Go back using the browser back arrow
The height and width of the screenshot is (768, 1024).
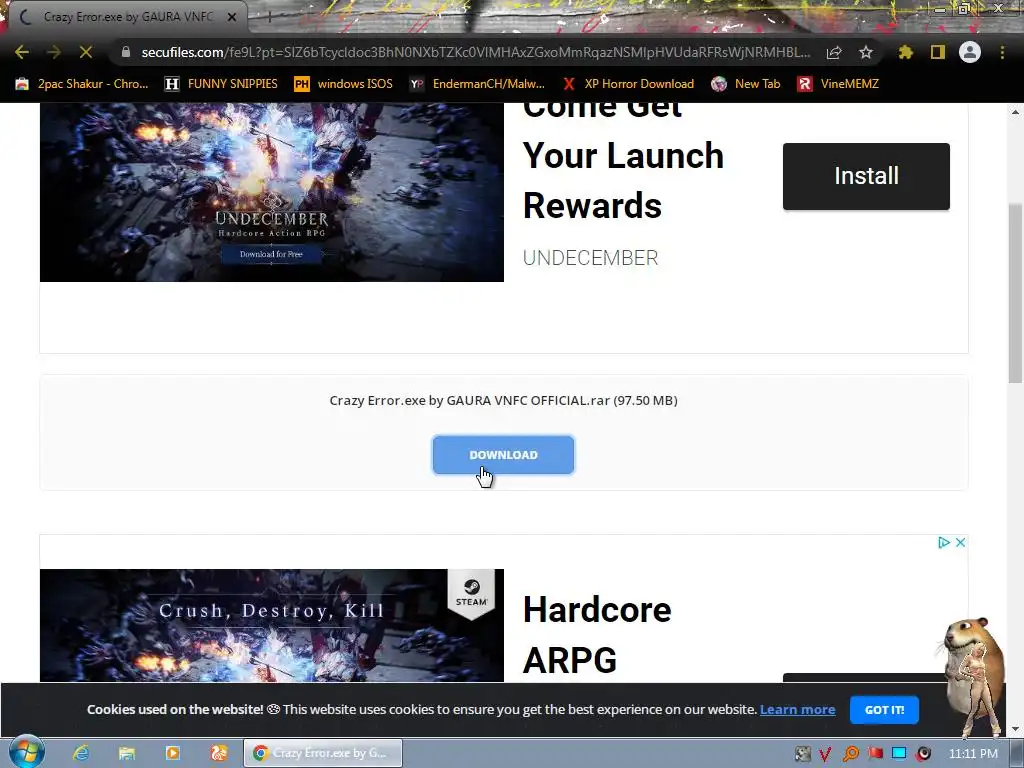click(x=22, y=52)
